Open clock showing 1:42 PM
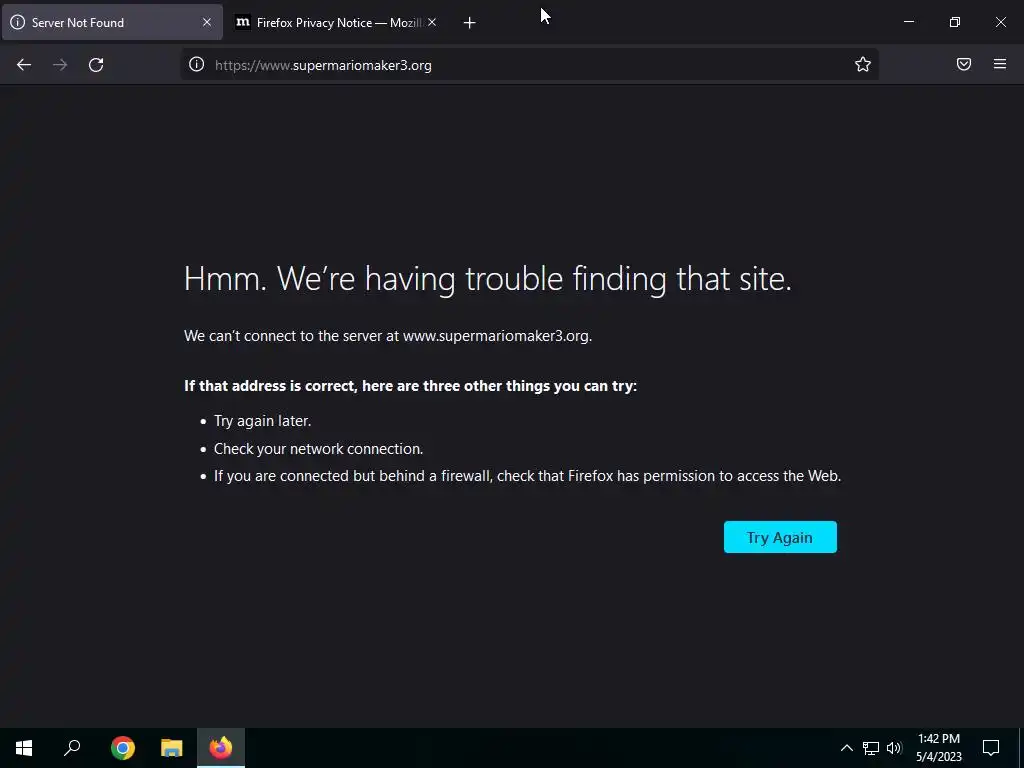Image resolution: width=1024 pixels, height=768 pixels. click(939, 748)
